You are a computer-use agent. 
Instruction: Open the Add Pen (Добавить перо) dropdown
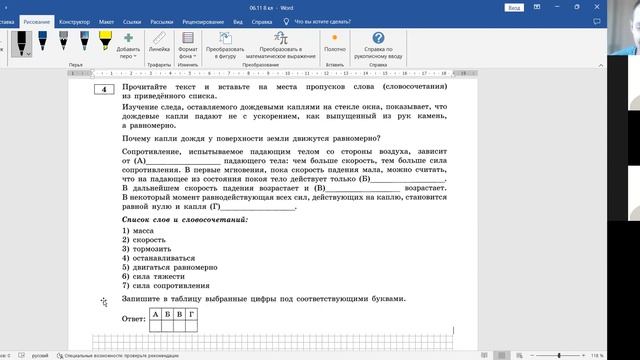coord(128,46)
